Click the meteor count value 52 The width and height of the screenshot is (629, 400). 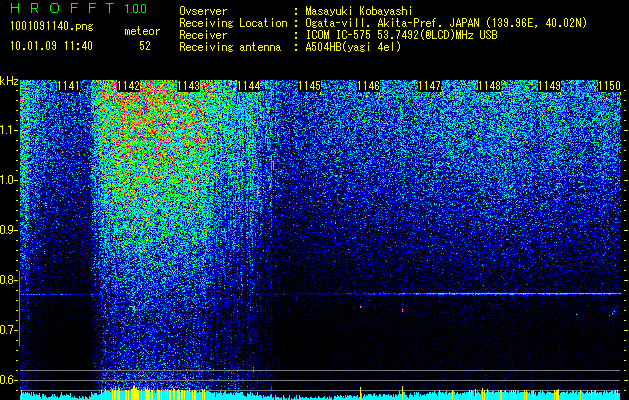[x=145, y=46]
